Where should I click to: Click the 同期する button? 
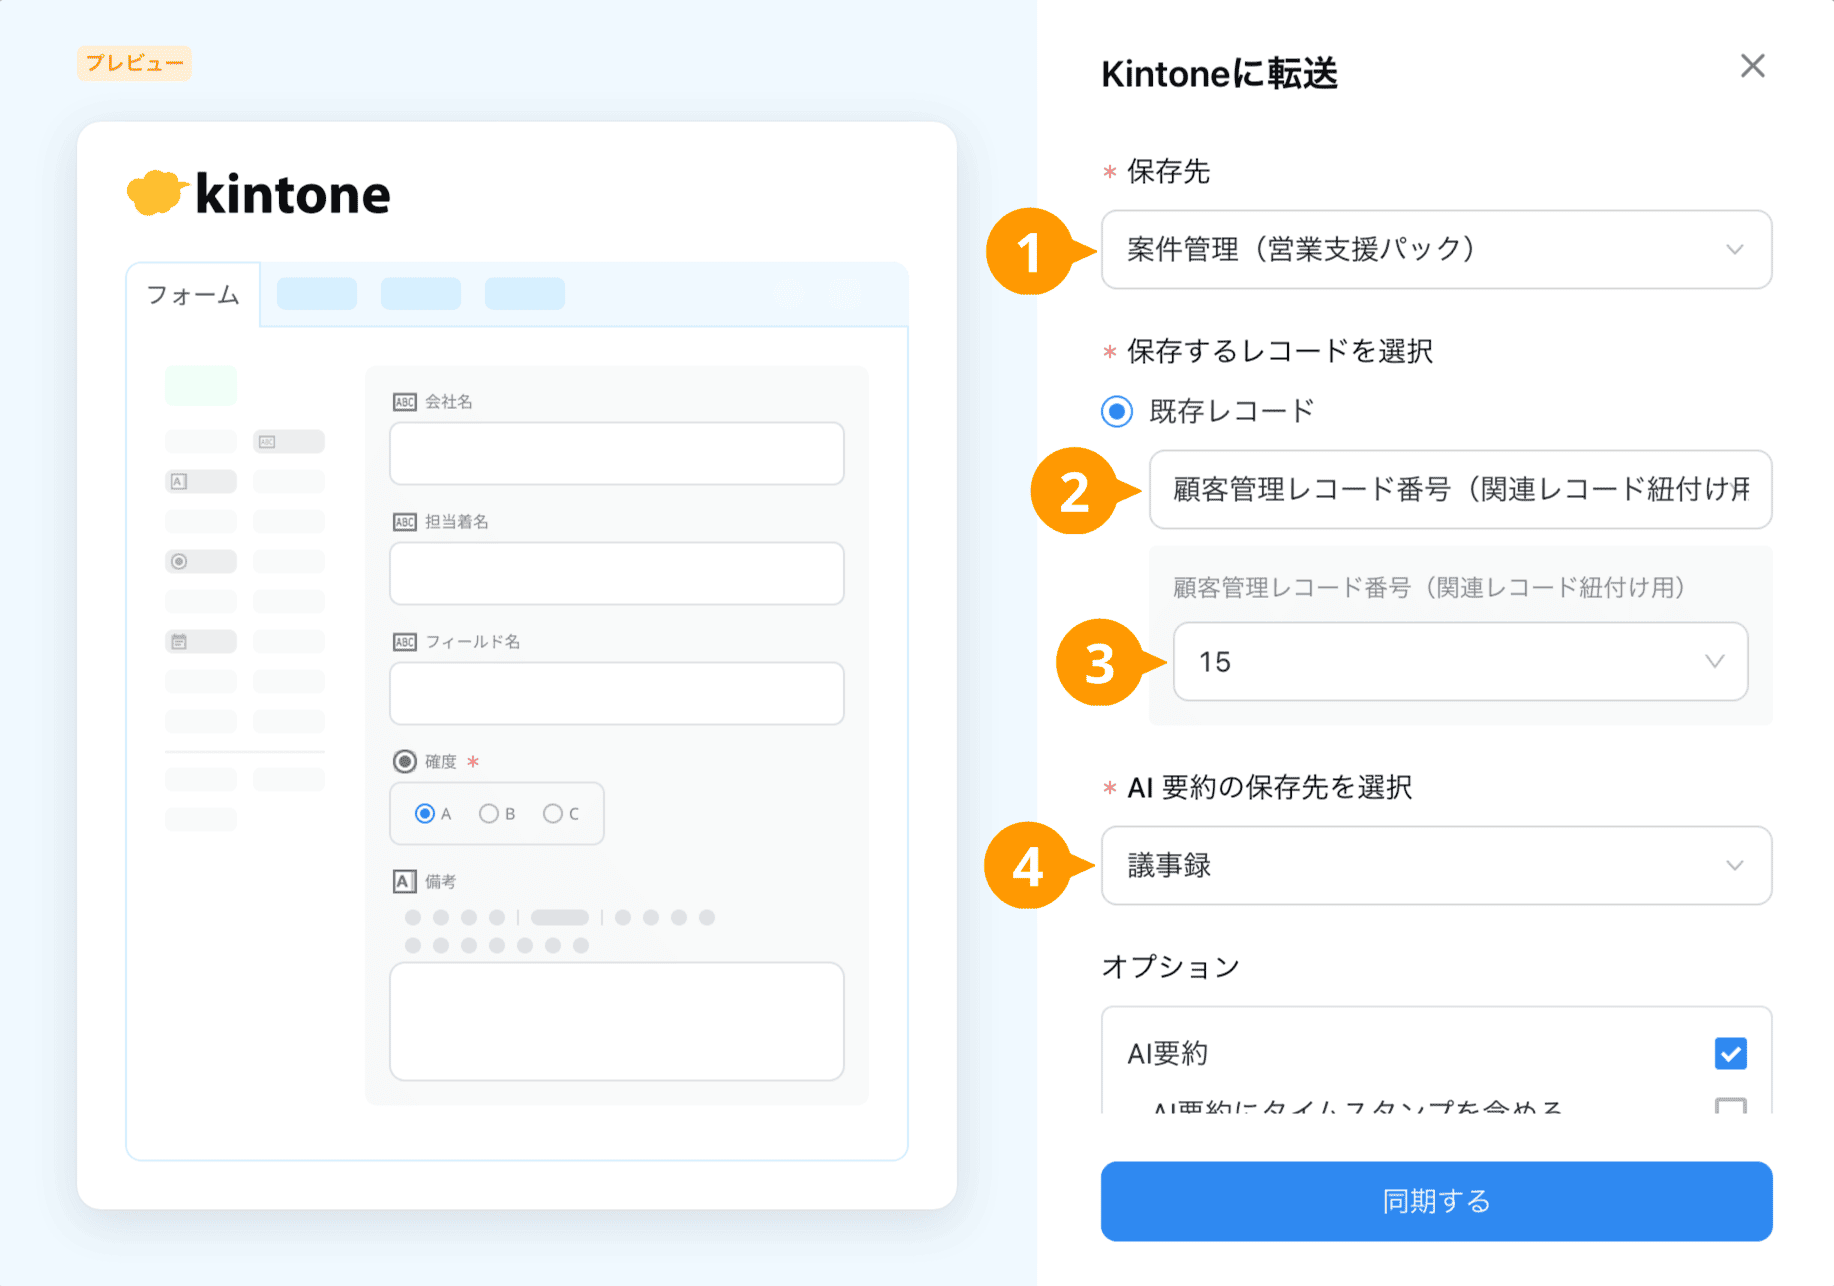(1436, 1201)
